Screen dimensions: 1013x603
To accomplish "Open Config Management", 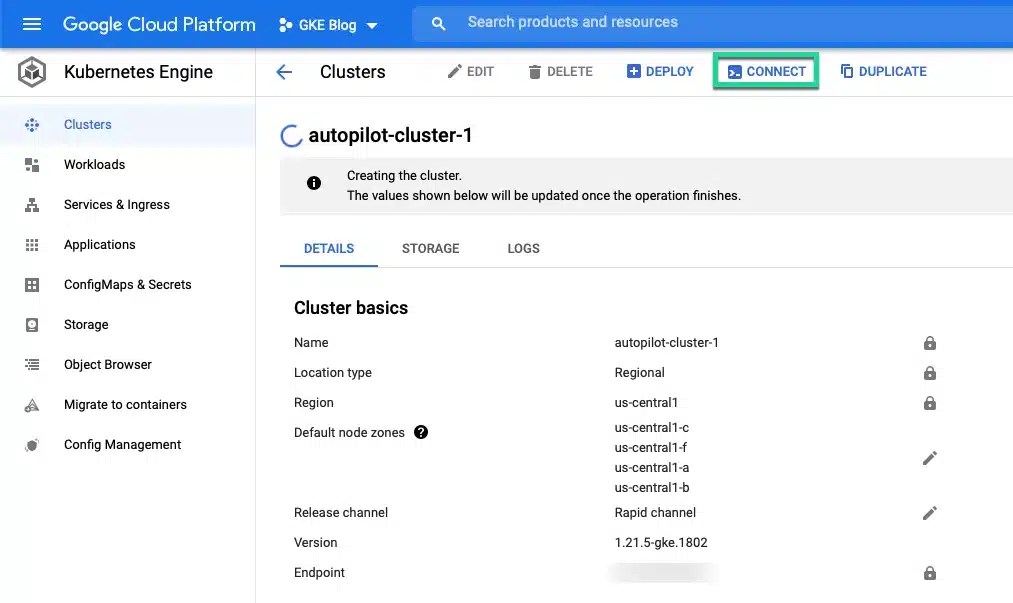I will click(122, 444).
